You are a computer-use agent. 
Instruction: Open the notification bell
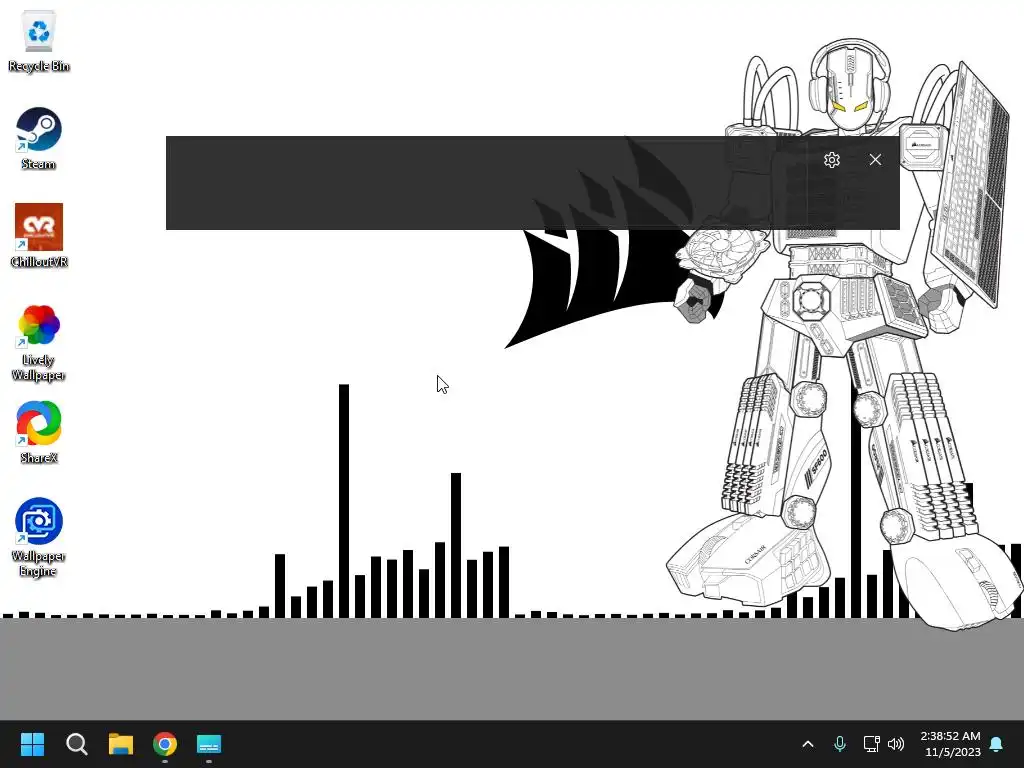pos(997,744)
